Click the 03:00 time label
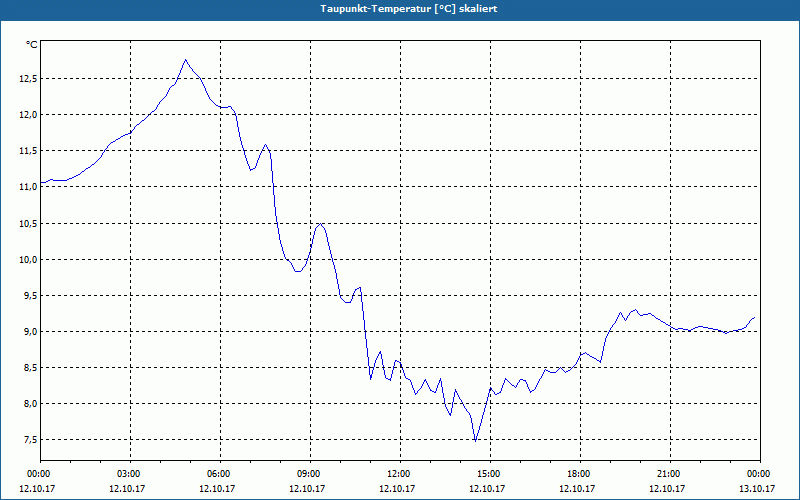 [131, 474]
